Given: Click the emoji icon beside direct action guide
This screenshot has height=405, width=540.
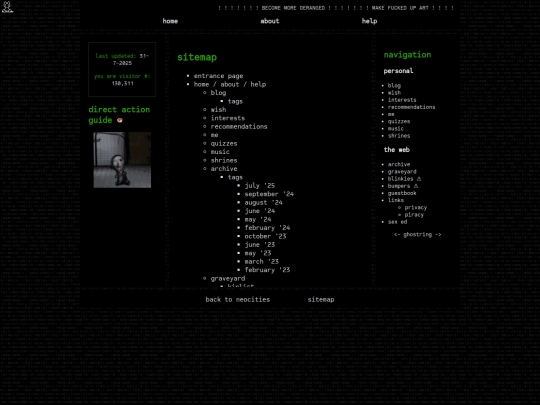Looking at the screenshot, I should pyautogui.click(x=120, y=120).
